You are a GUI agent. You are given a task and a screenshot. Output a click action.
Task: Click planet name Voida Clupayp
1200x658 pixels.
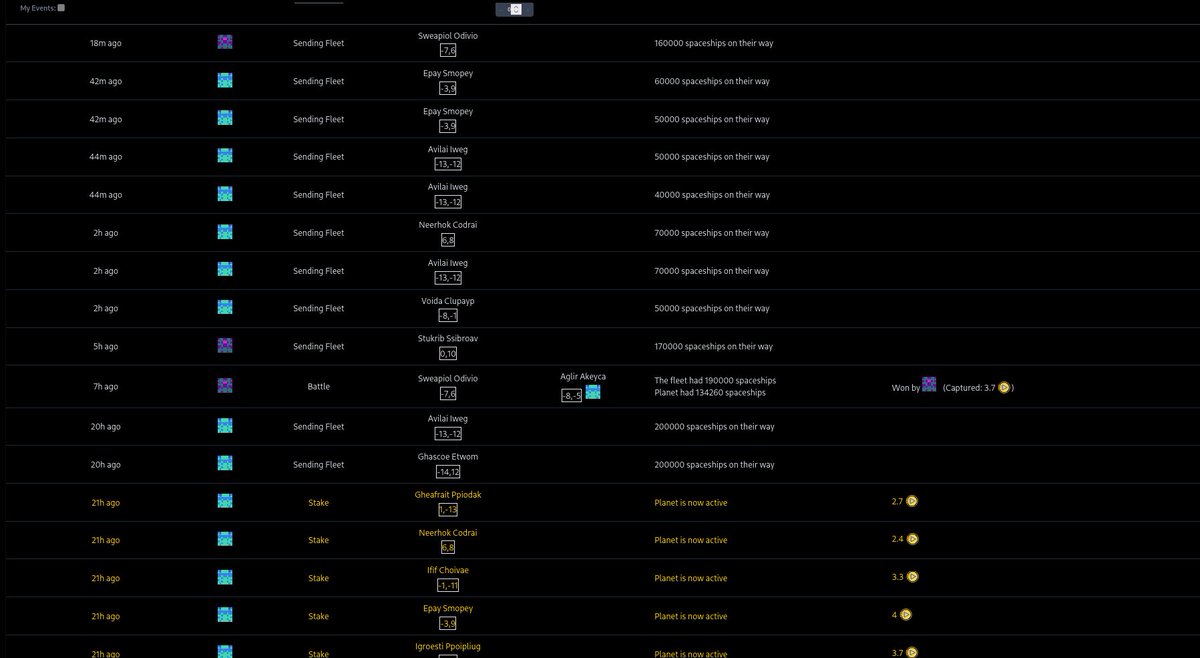448,301
